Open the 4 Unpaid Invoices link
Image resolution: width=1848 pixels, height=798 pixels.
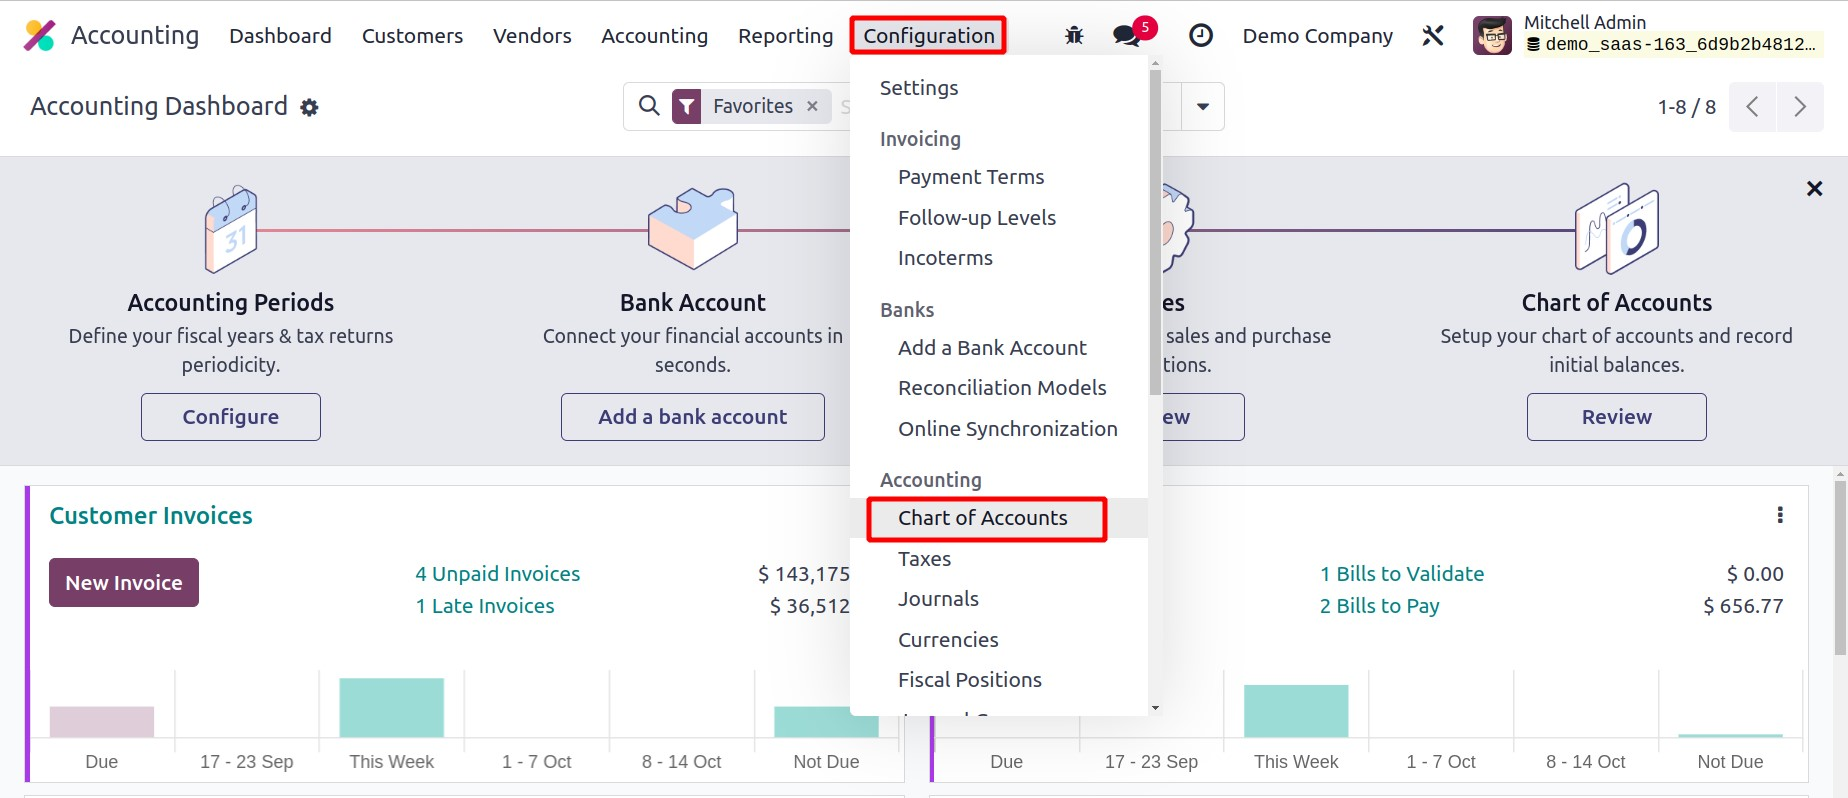coord(498,574)
